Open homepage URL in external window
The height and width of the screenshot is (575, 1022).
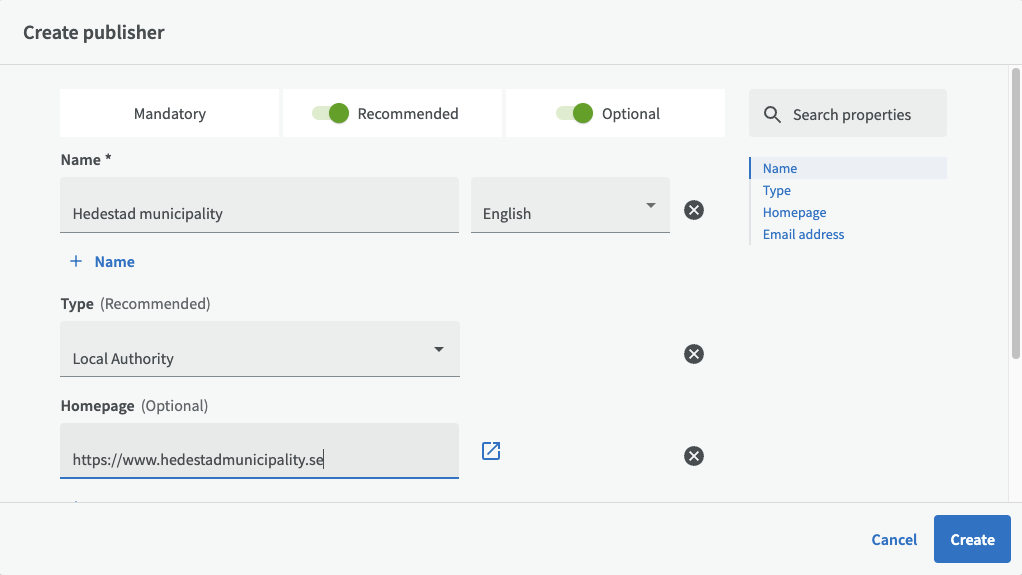pyautogui.click(x=491, y=451)
